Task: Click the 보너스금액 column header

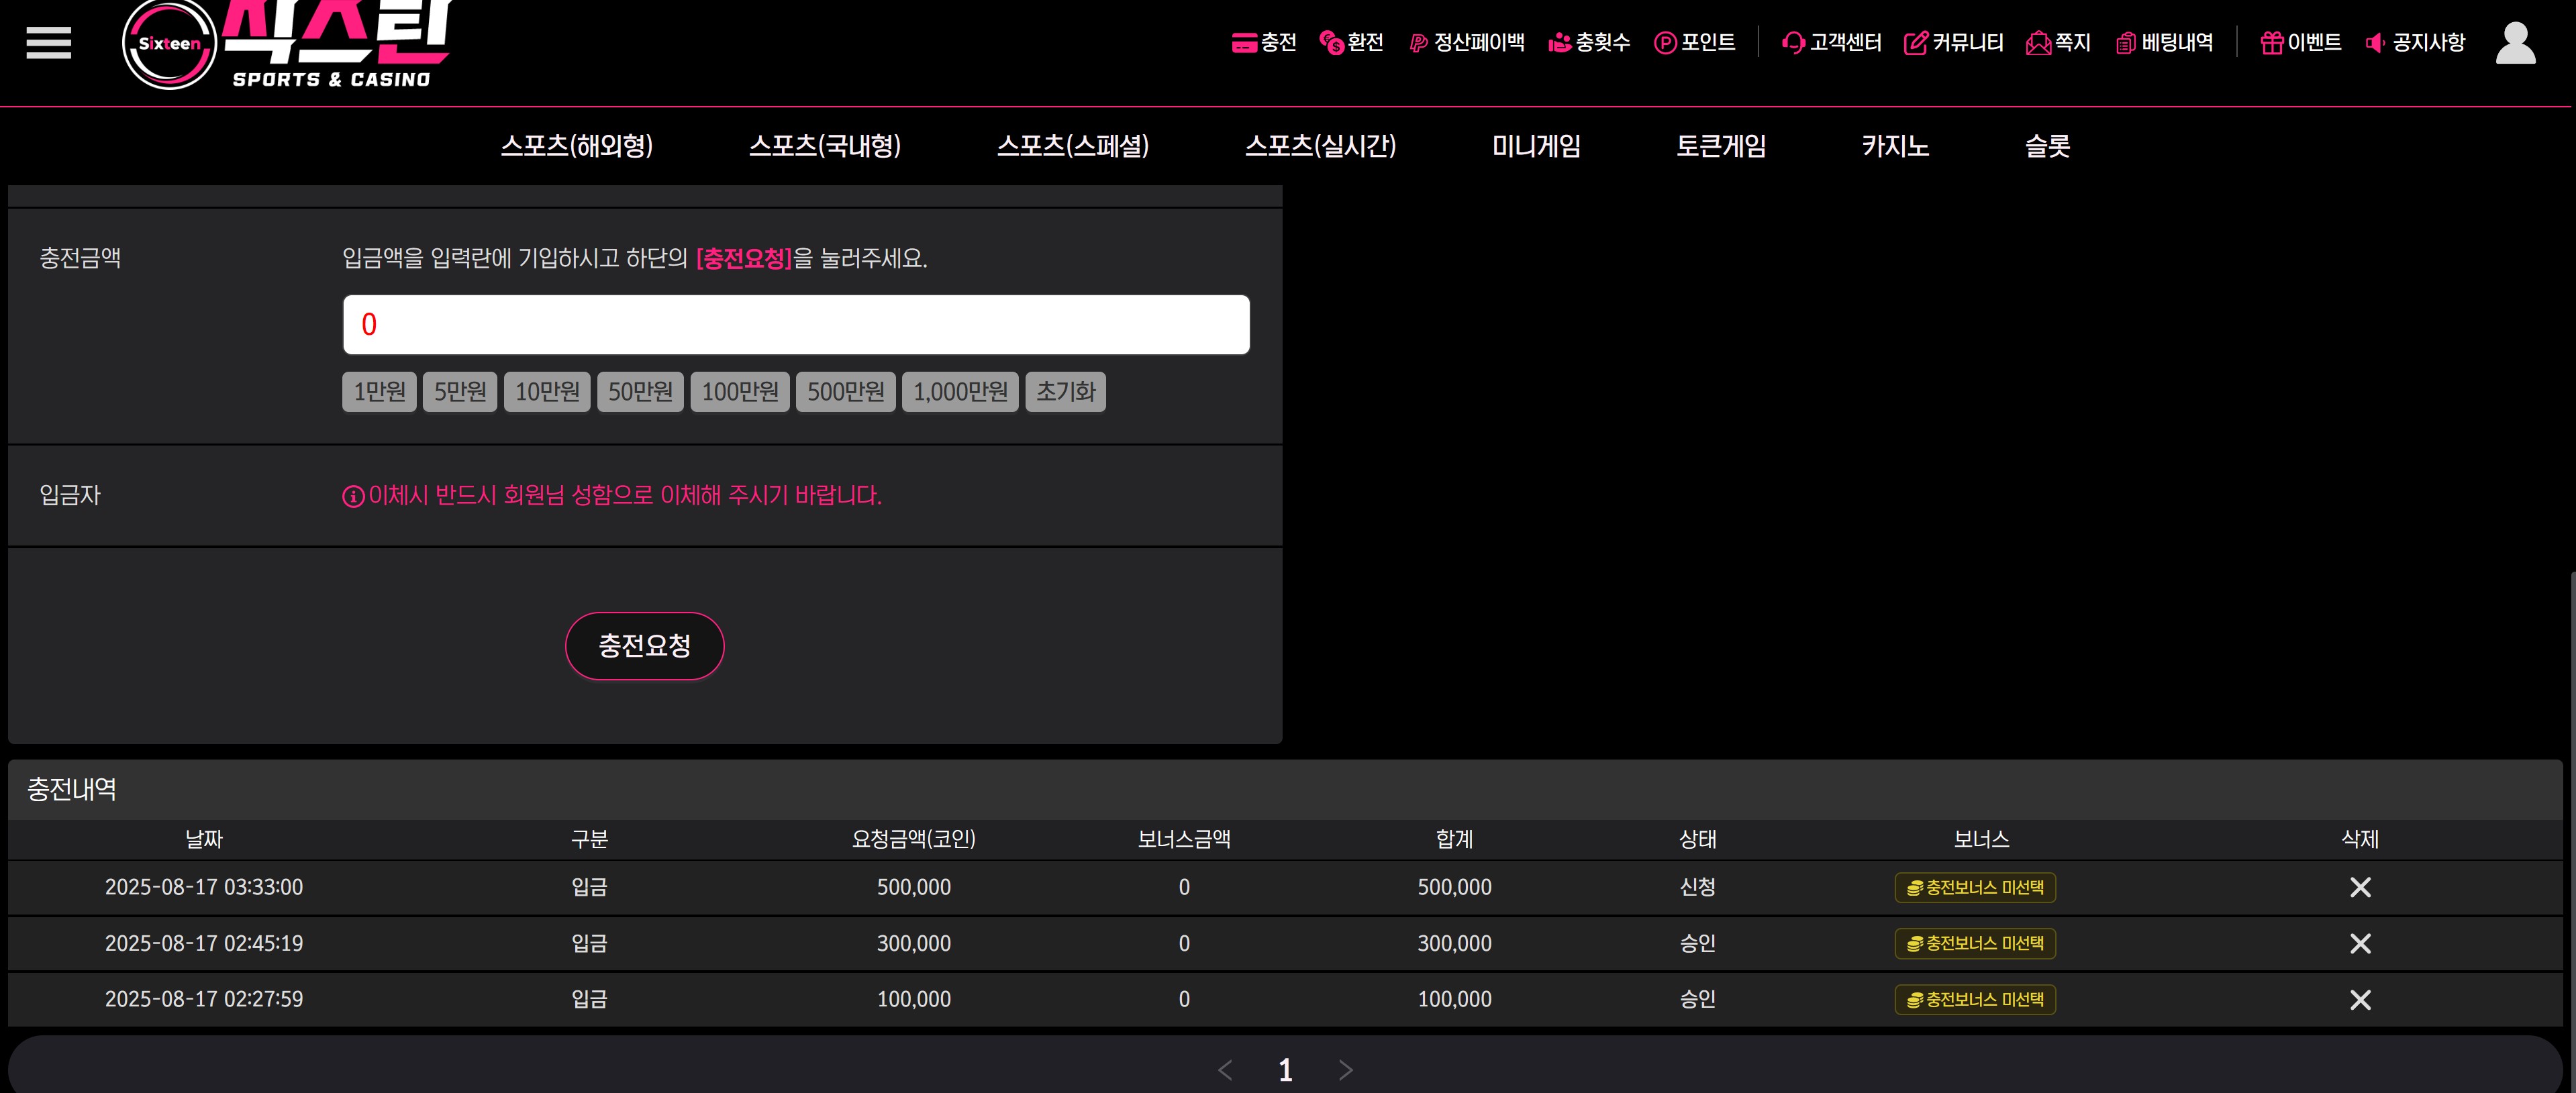Action: [x=1184, y=839]
